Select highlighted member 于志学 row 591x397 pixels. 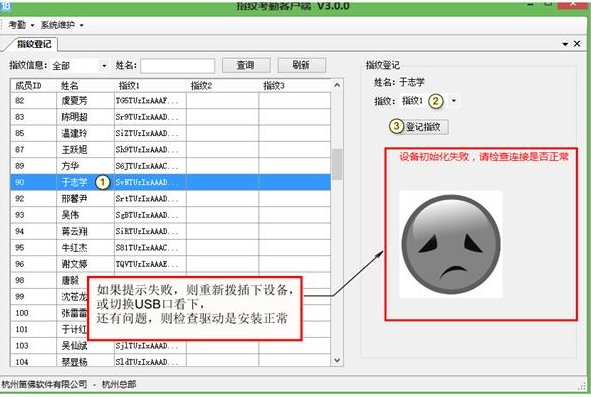tap(170, 182)
